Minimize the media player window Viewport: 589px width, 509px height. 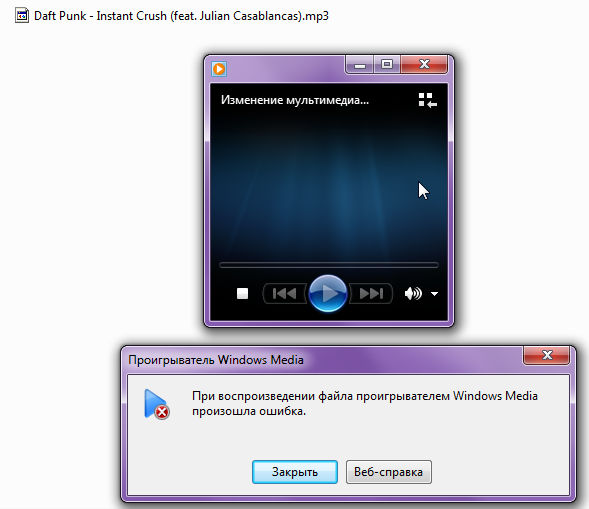359,65
